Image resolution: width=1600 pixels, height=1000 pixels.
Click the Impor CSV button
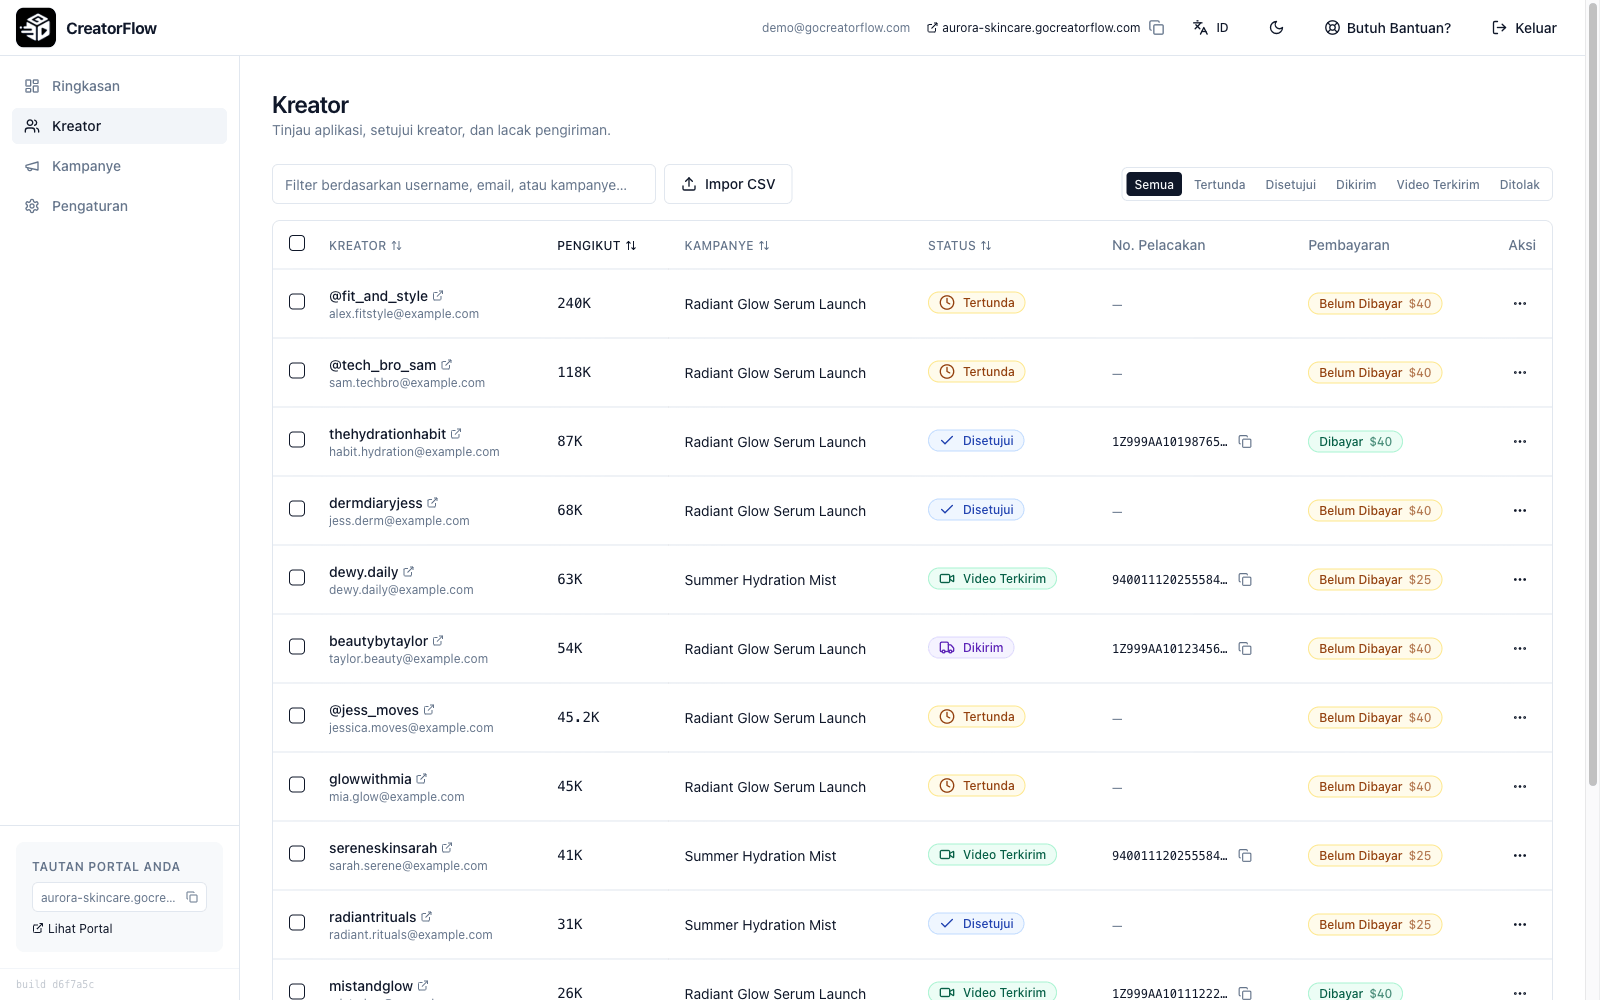(728, 184)
